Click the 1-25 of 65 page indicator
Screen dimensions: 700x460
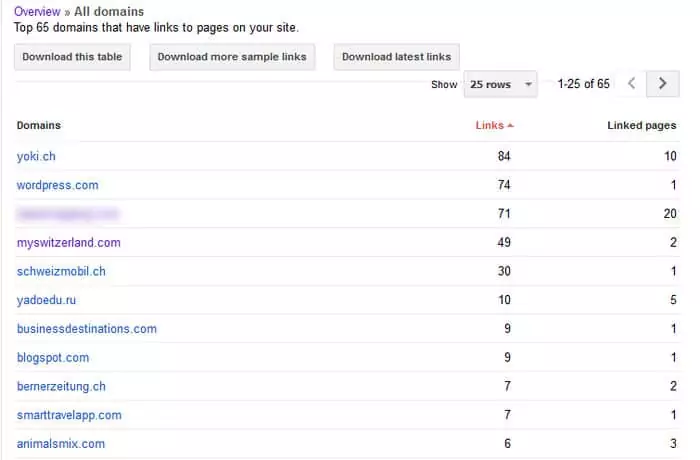tap(583, 84)
